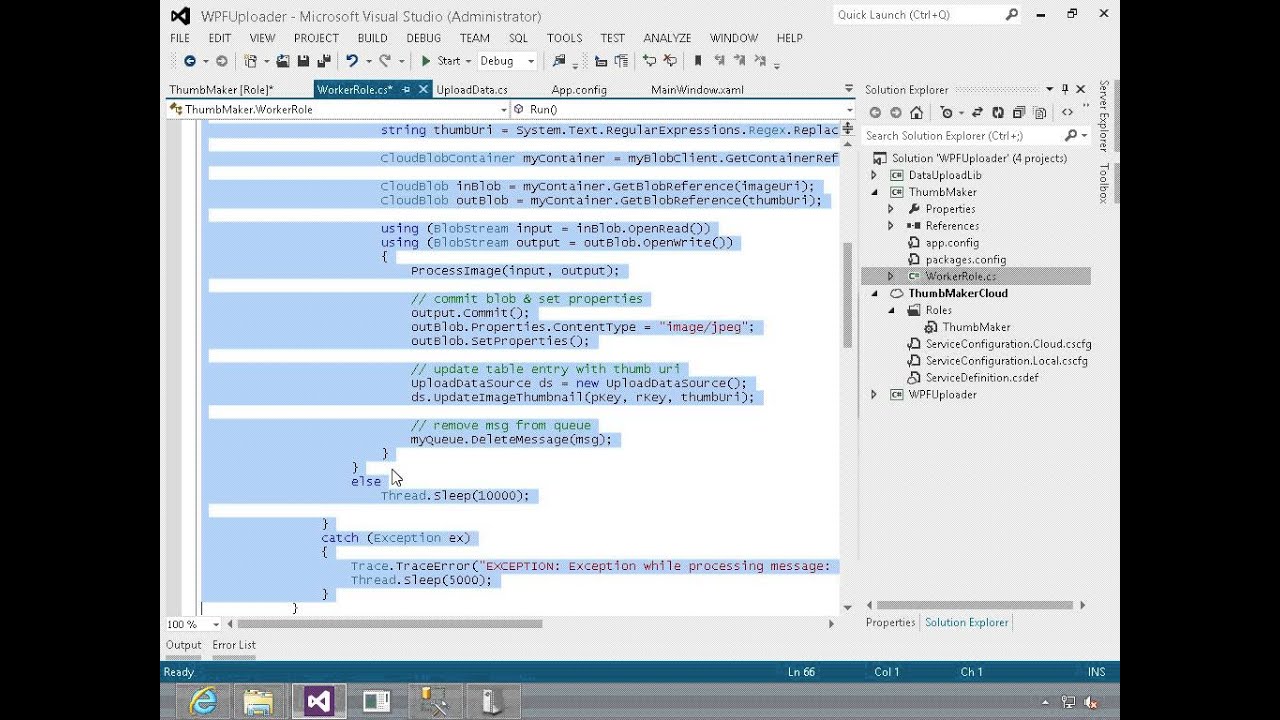Open the FILE menu
Viewport: 1280px width, 720px height.
click(180, 38)
